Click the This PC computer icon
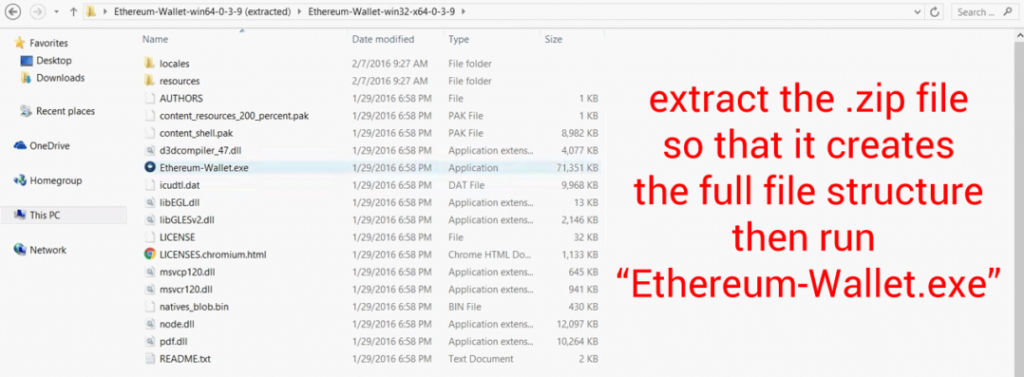This screenshot has width=1024, height=377. click(x=20, y=215)
